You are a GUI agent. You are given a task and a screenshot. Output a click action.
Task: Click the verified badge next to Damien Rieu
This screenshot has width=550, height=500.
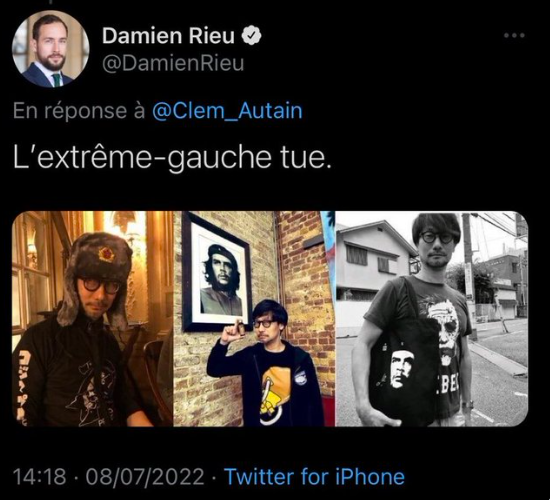(251, 35)
